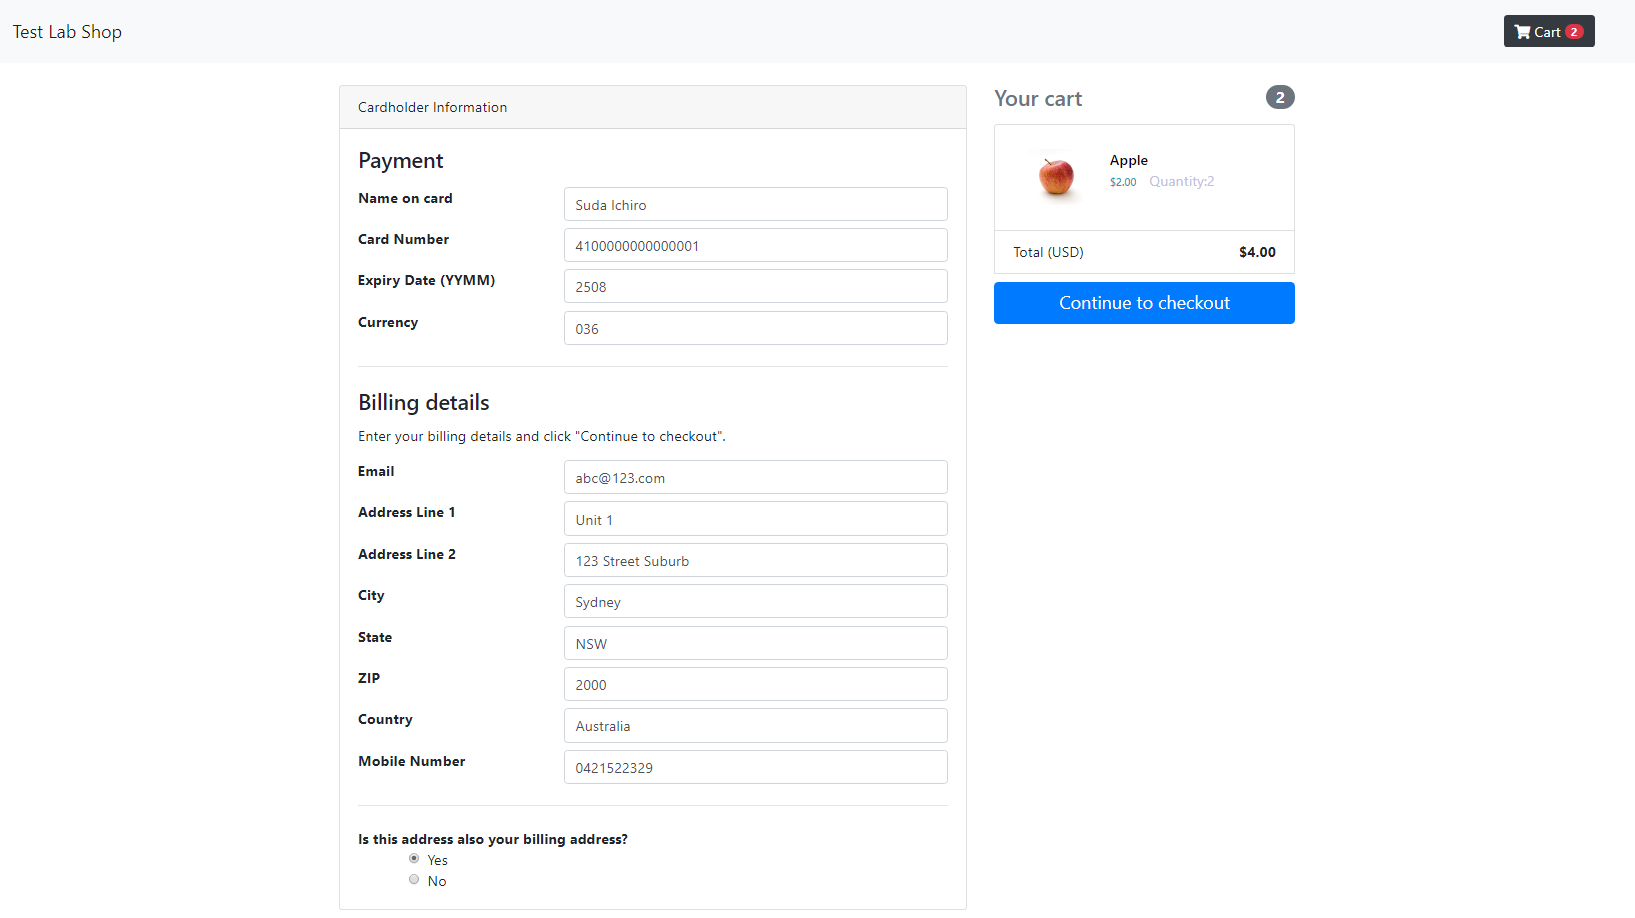Click the Apple product thumbnail

(x=1056, y=177)
